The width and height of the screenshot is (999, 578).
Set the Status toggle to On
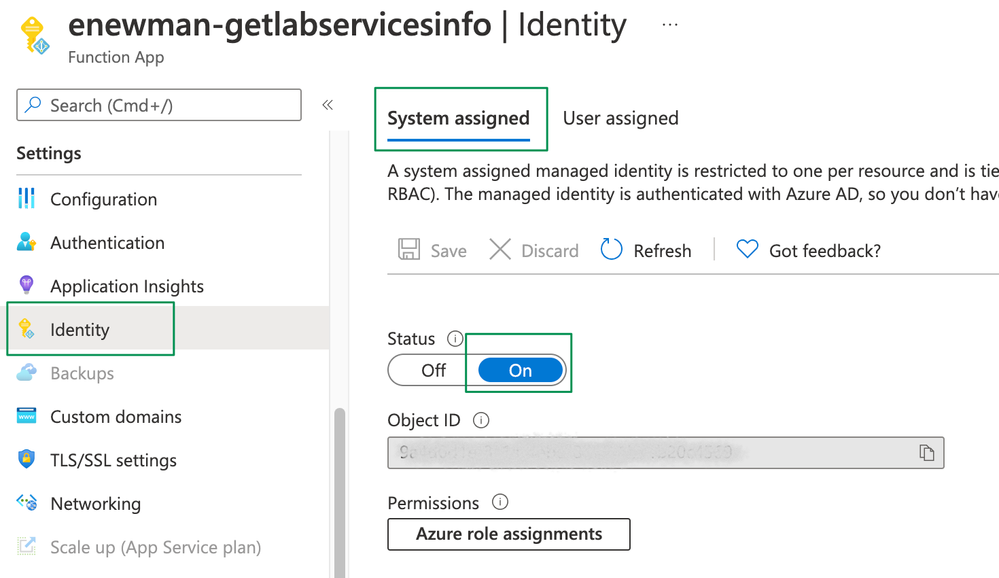pyautogui.click(x=521, y=370)
